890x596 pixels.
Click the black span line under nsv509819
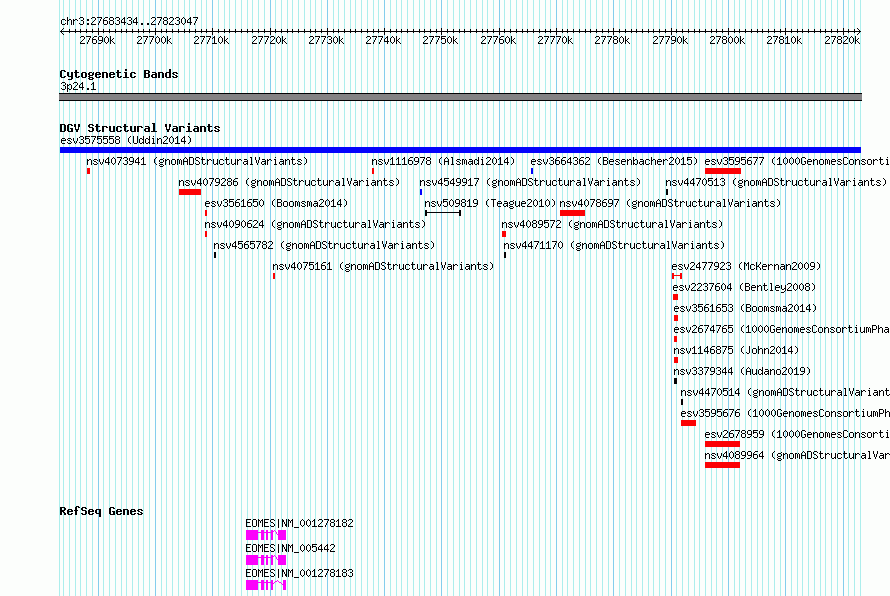pyautogui.click(x=443, y=213)
